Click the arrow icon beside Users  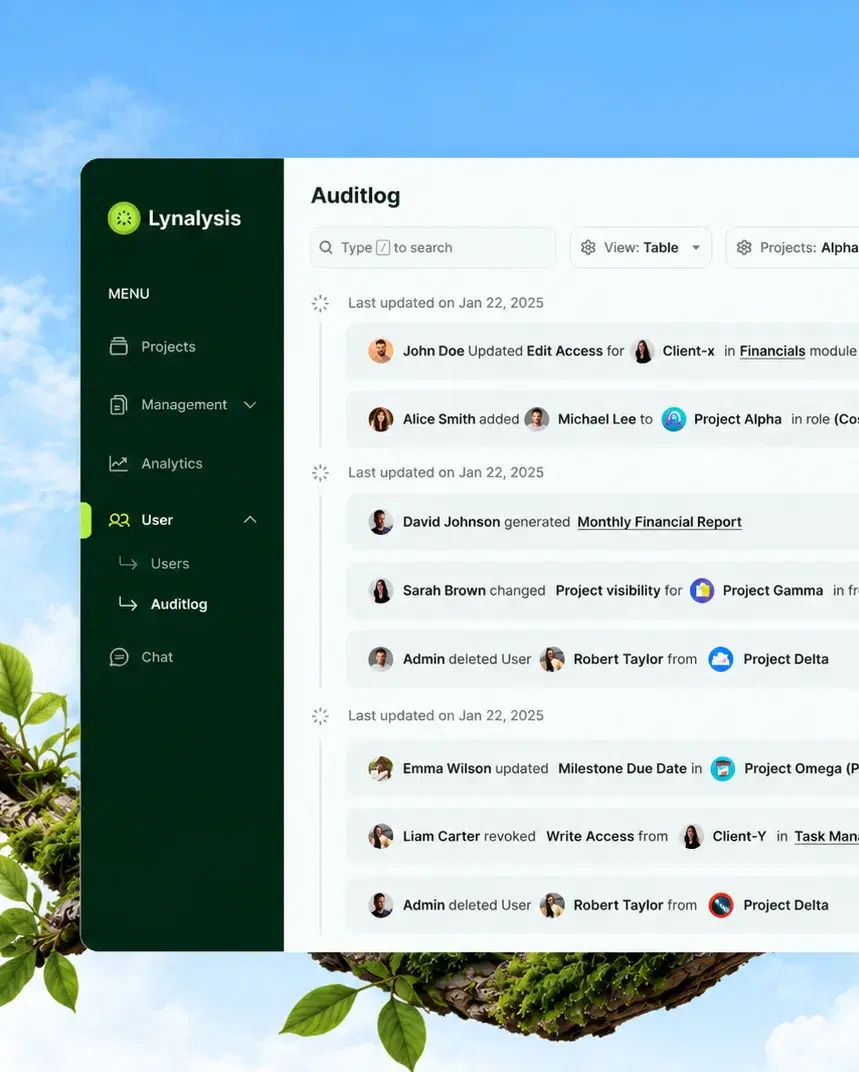tap(128, 563)
